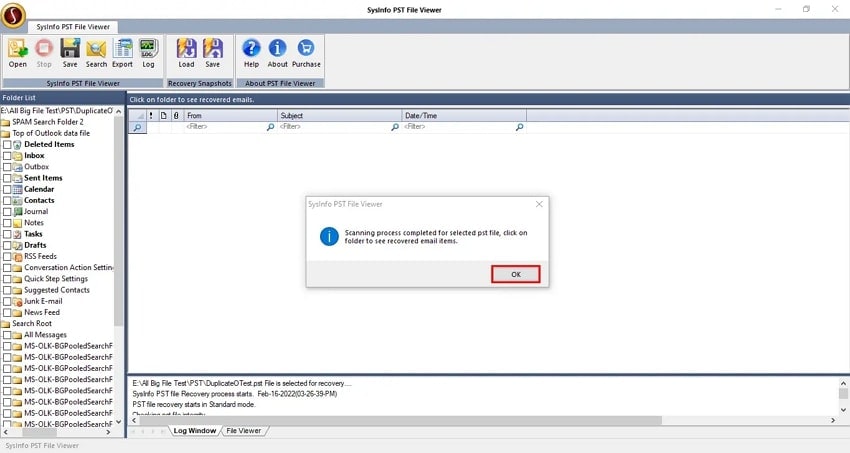Click folder list scroll up arrow
850x453 pixels.
[119, 111]
